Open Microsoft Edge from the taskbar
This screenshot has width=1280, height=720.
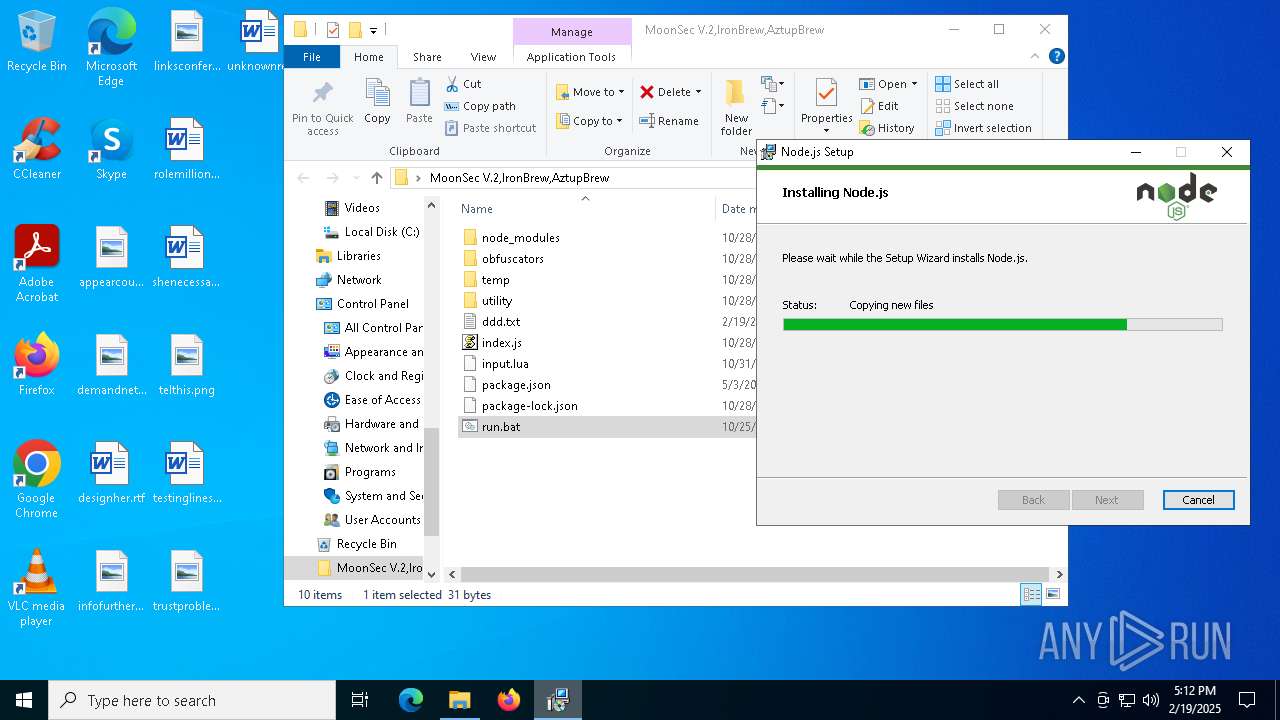coord(411,700)
